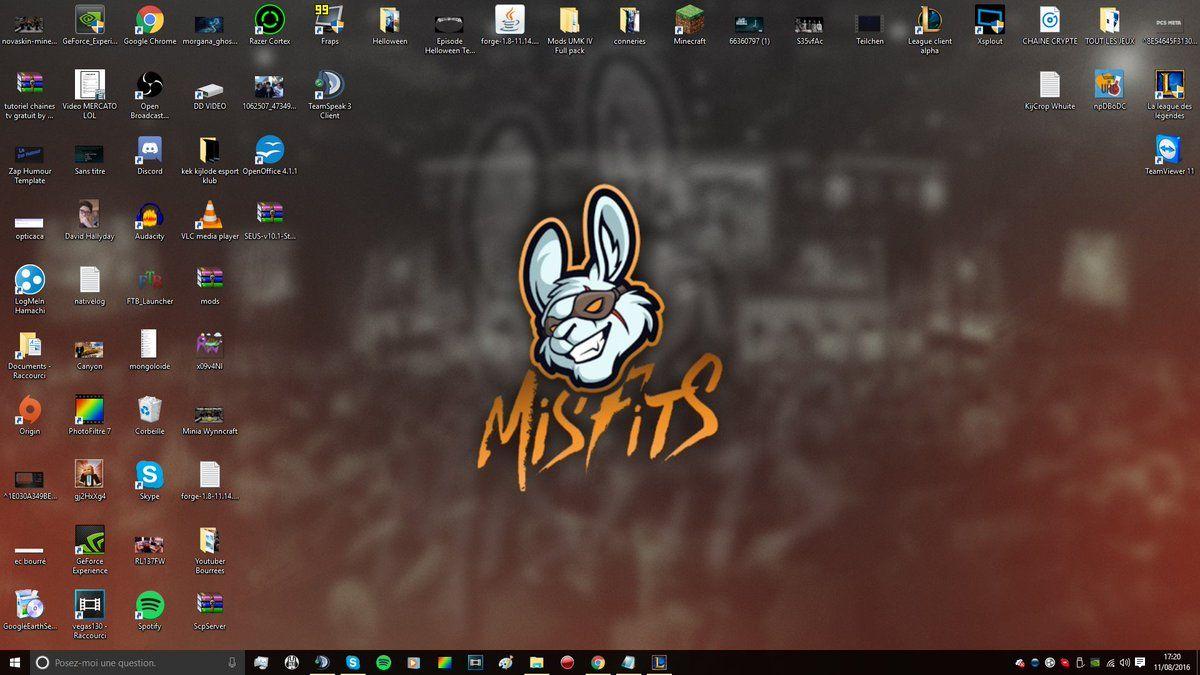Open the Start menu
The image size is (1200, 675).
coord(13,662)
